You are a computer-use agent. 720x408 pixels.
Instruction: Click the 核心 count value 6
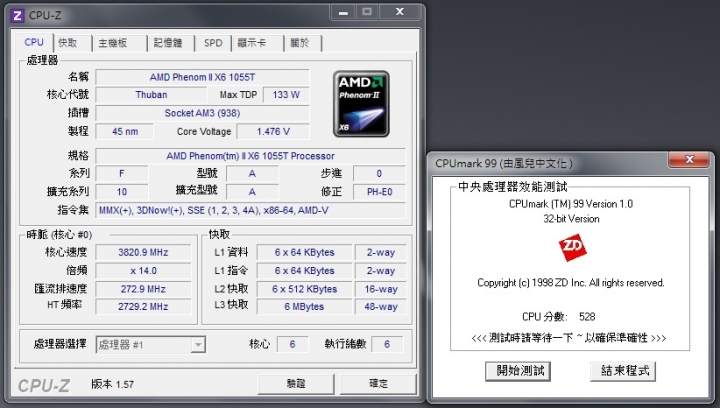292,345
